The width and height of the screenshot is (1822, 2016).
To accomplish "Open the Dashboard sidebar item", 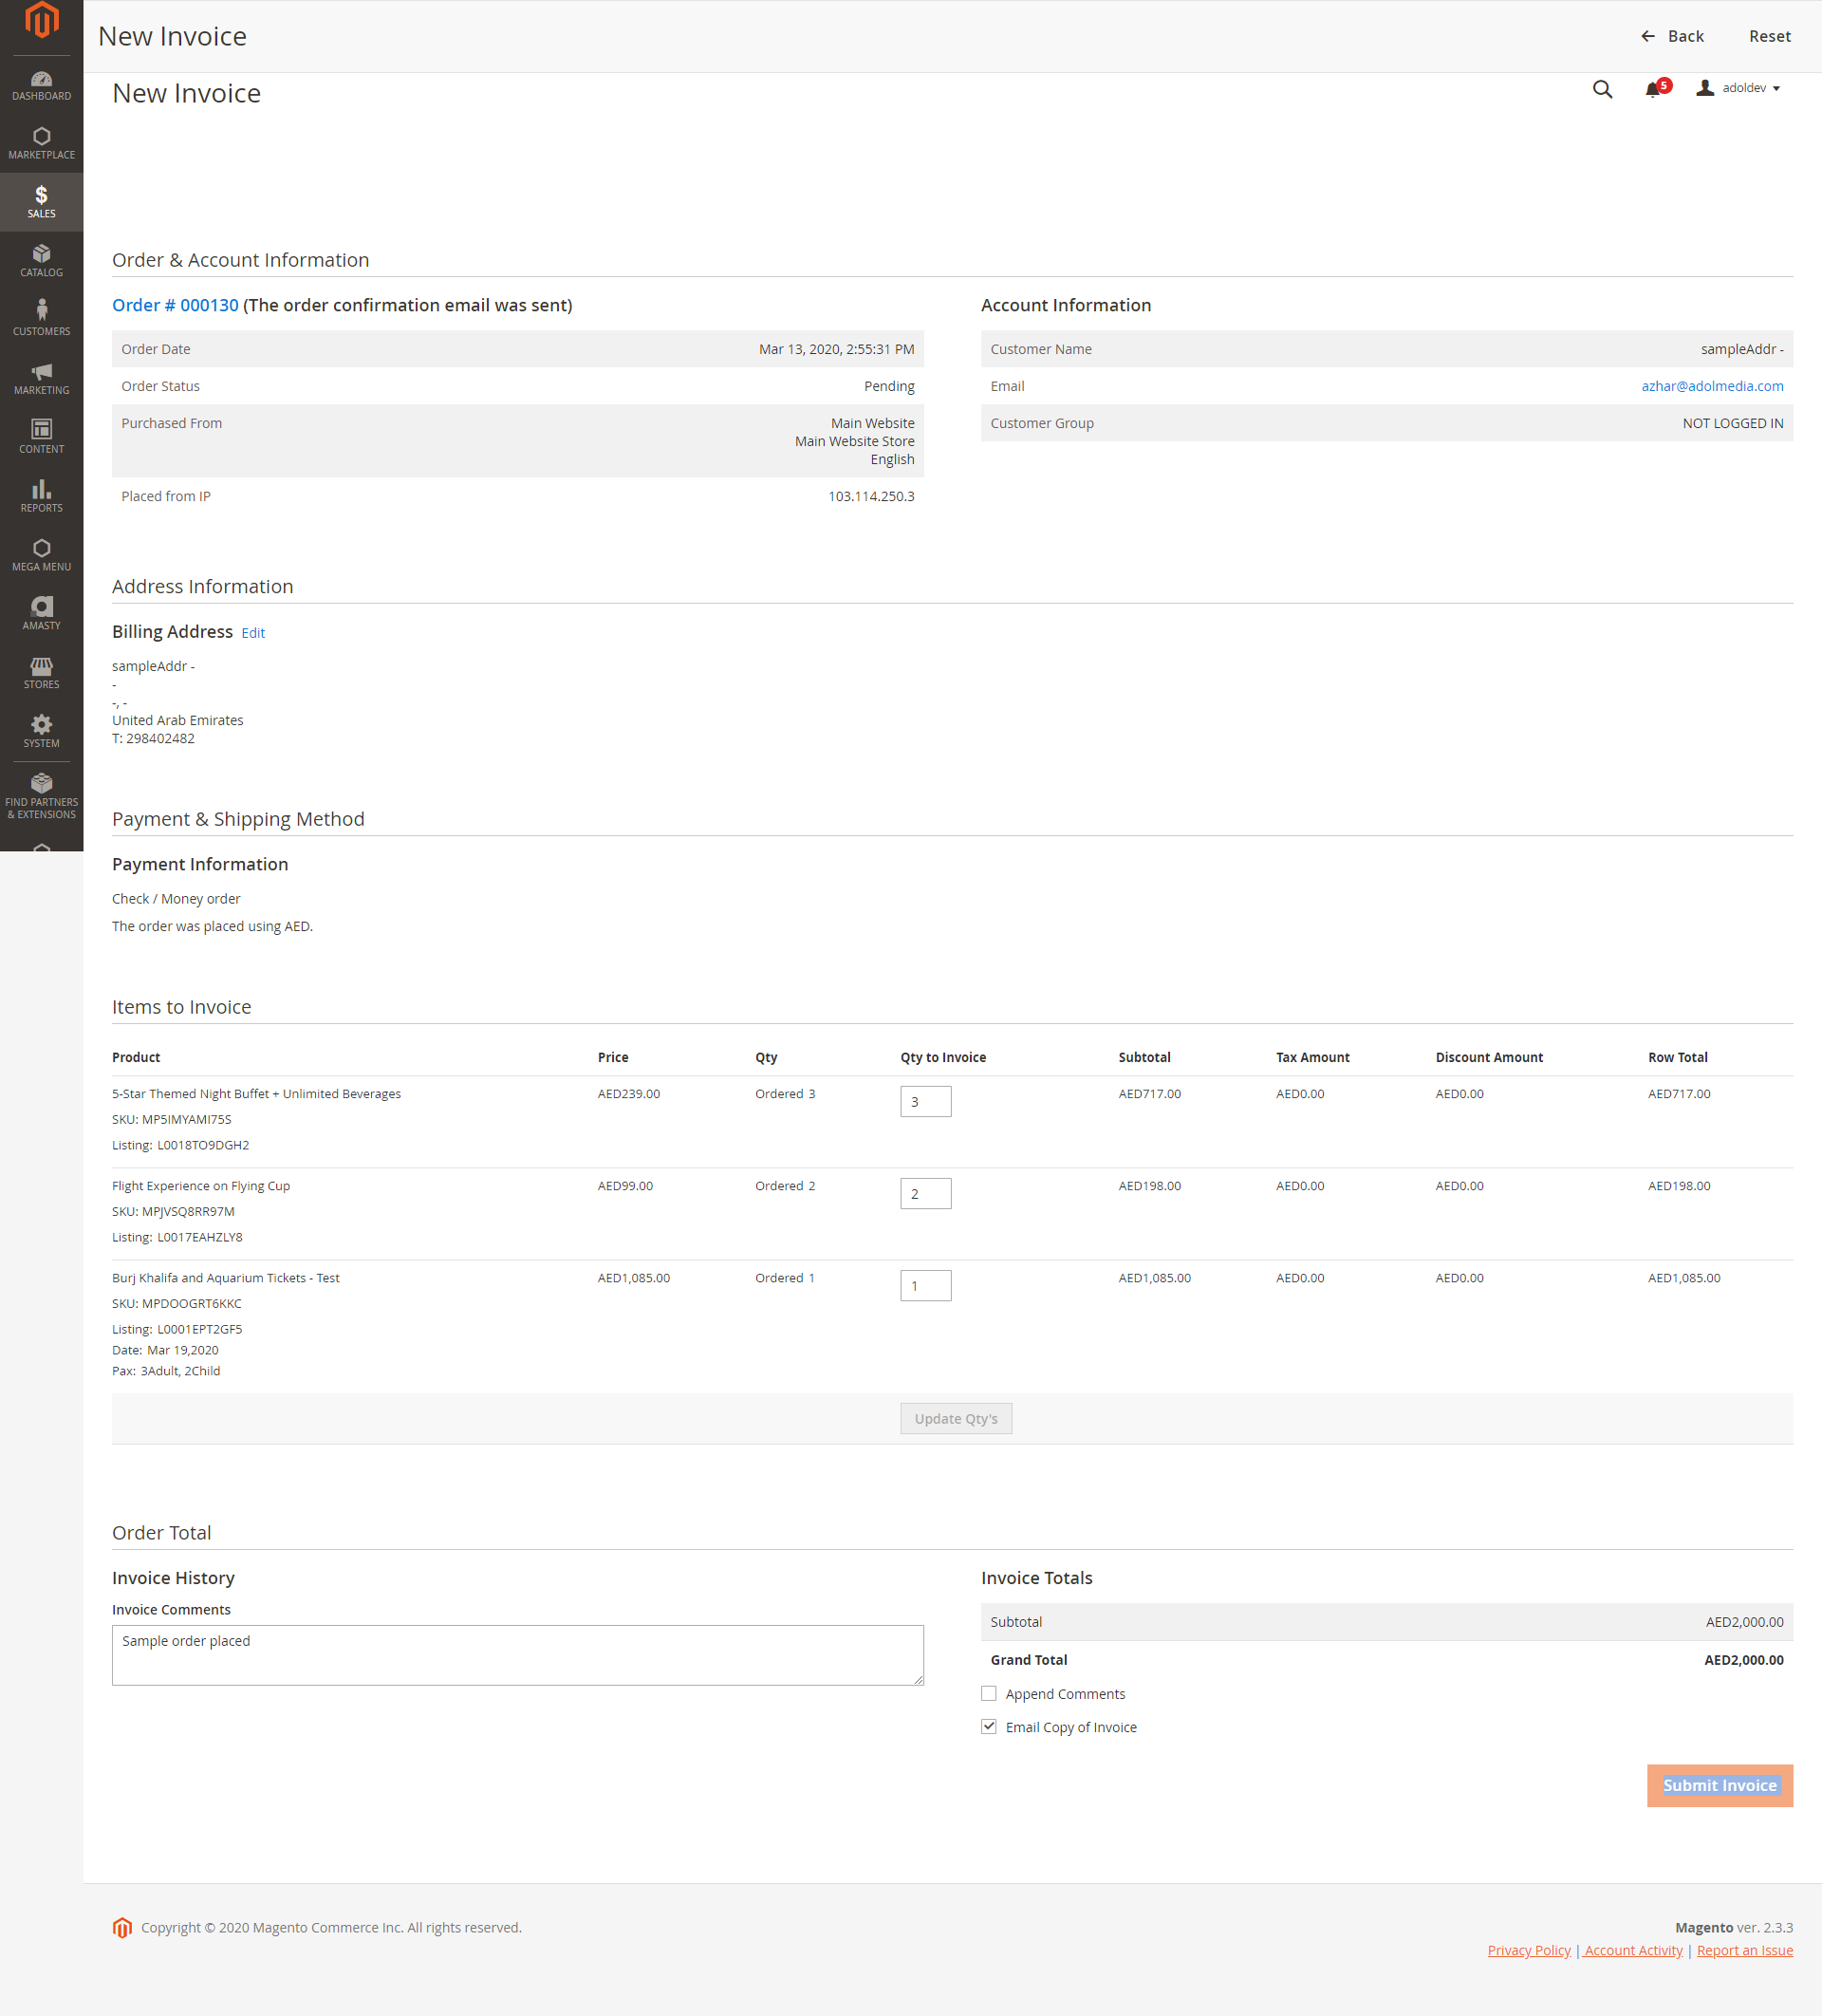I will coord(41,86).
